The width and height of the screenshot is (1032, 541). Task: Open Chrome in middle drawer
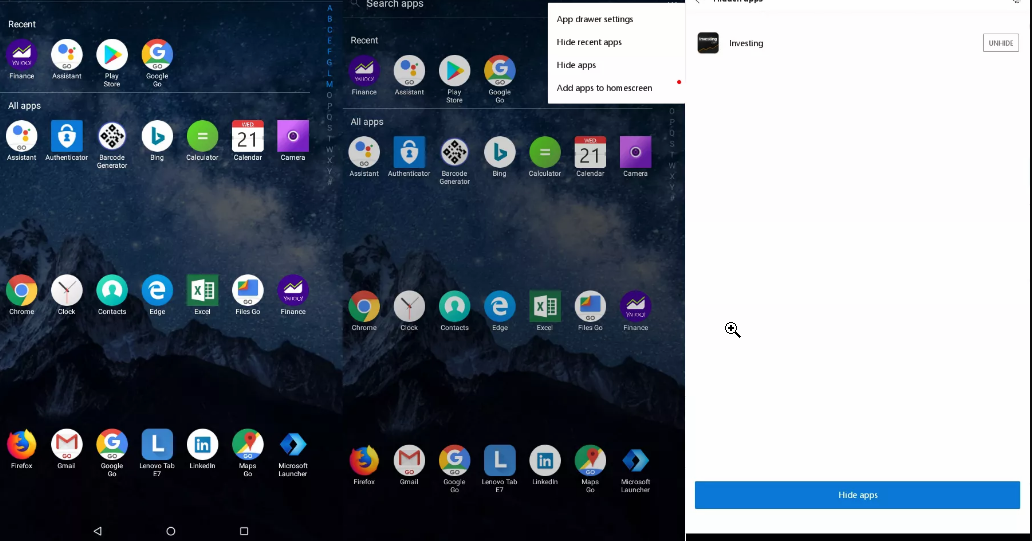364,306
